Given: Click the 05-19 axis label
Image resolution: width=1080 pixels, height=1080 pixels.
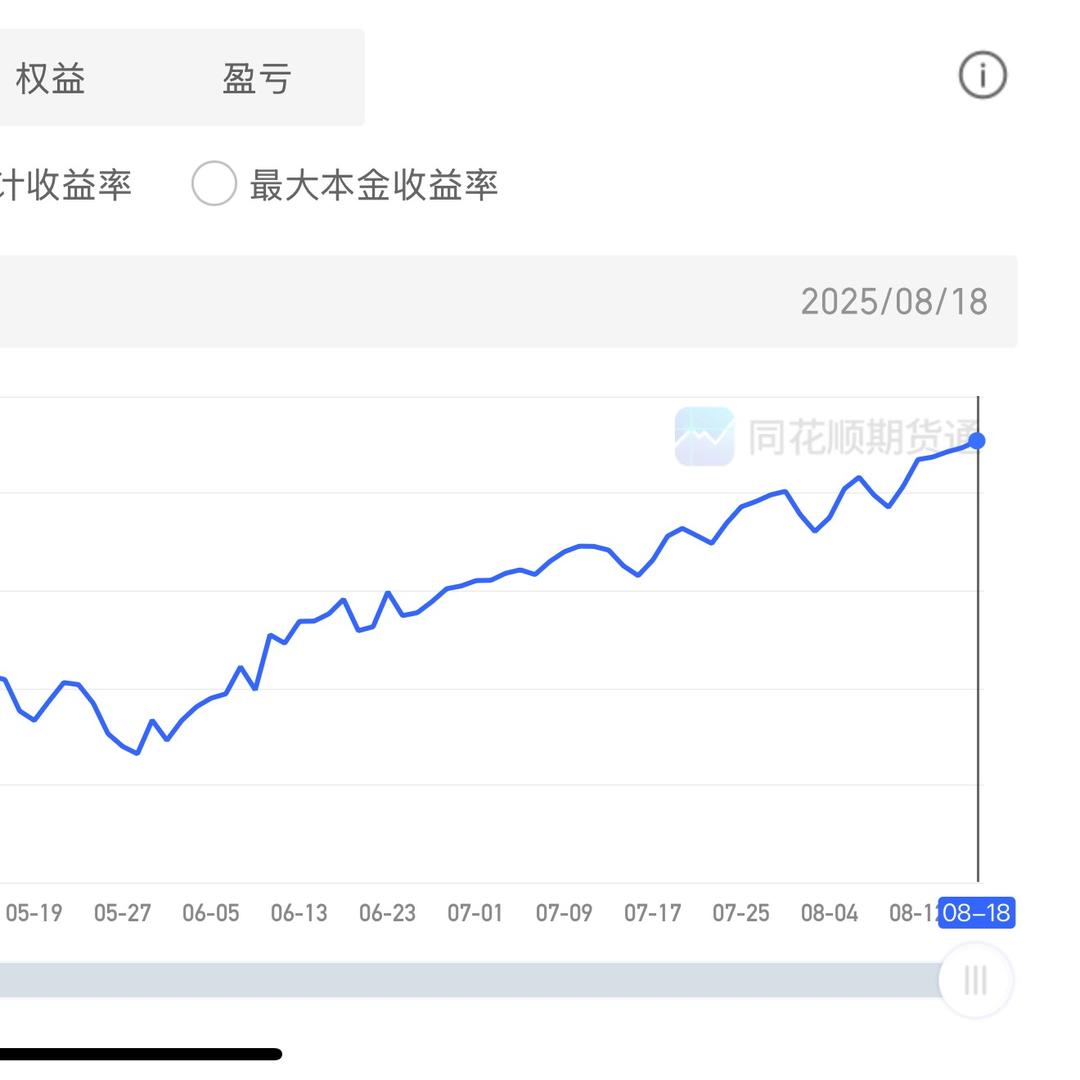Looking at the screenshot, I should 34,913.
